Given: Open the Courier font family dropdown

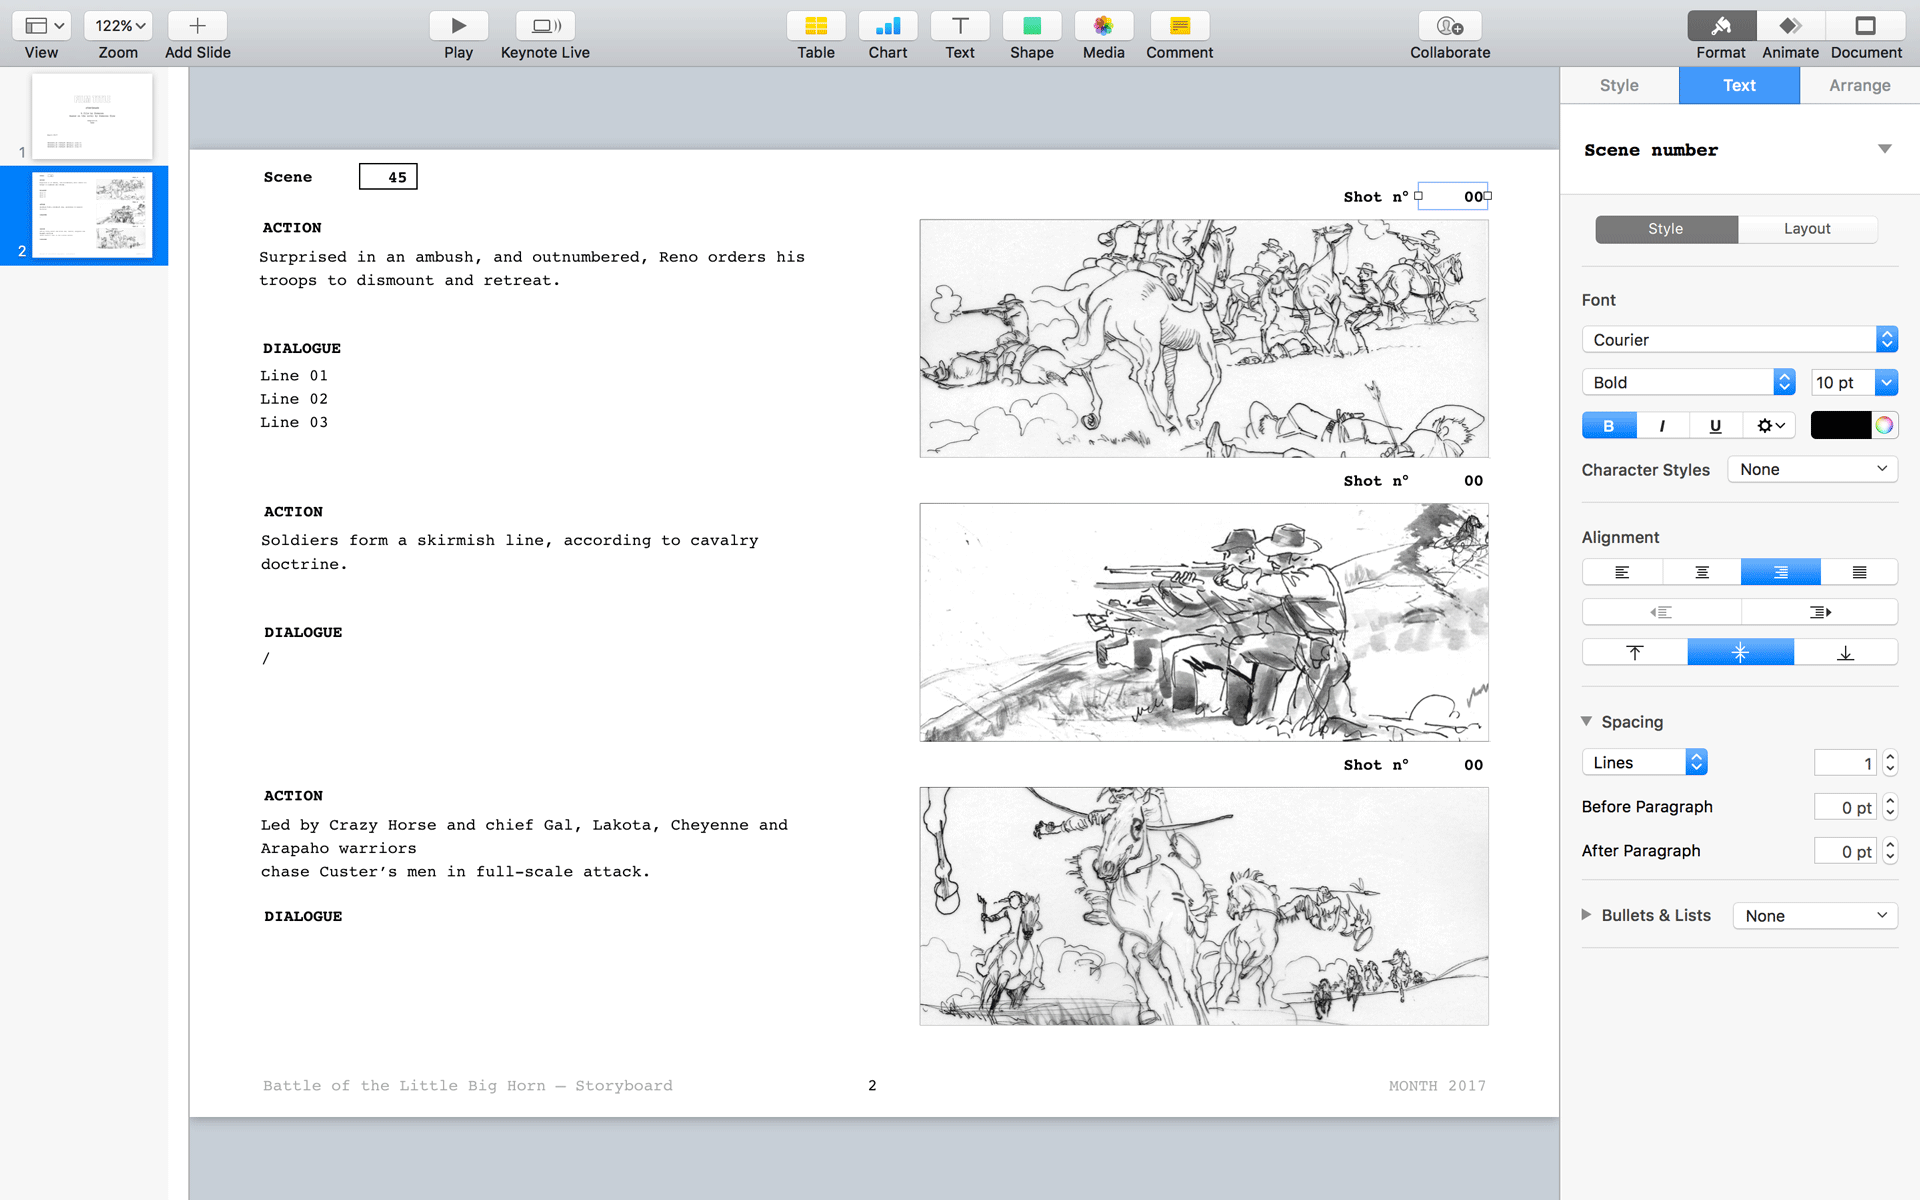Looking at the screenshot, I should (x=1738, y=340).
